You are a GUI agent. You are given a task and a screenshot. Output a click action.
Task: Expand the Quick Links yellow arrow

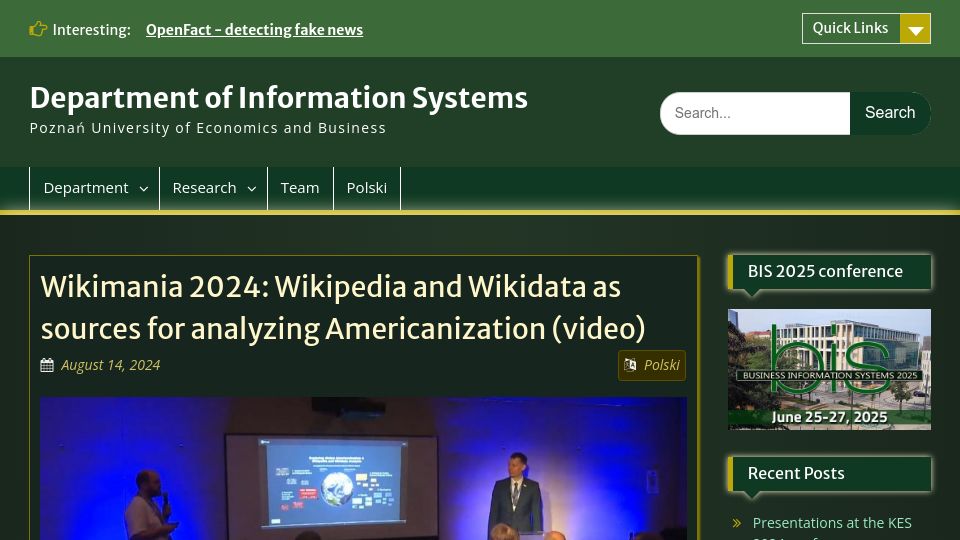[x=915, y=29]
